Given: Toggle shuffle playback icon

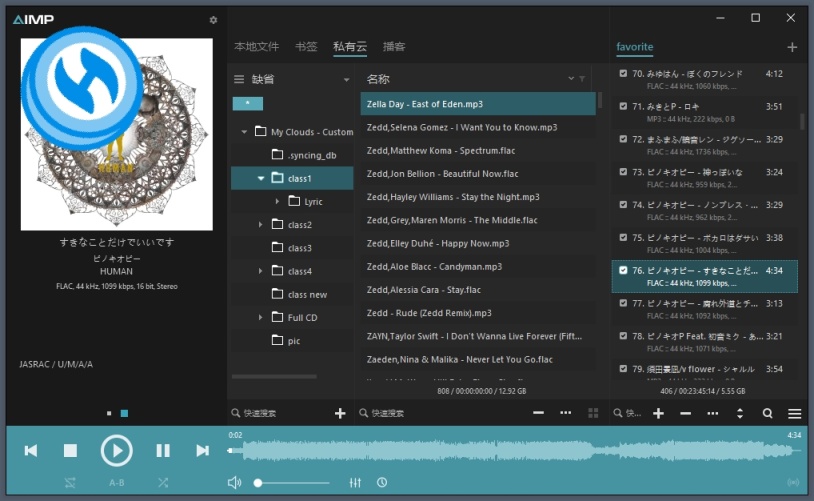Looking at the screenshot, I should point(163,483).
